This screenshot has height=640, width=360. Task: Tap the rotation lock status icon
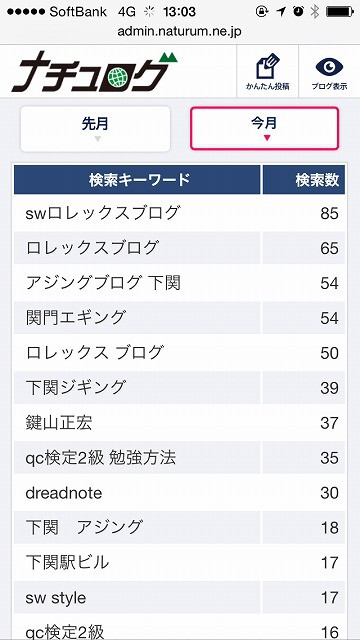click(262, 12)
